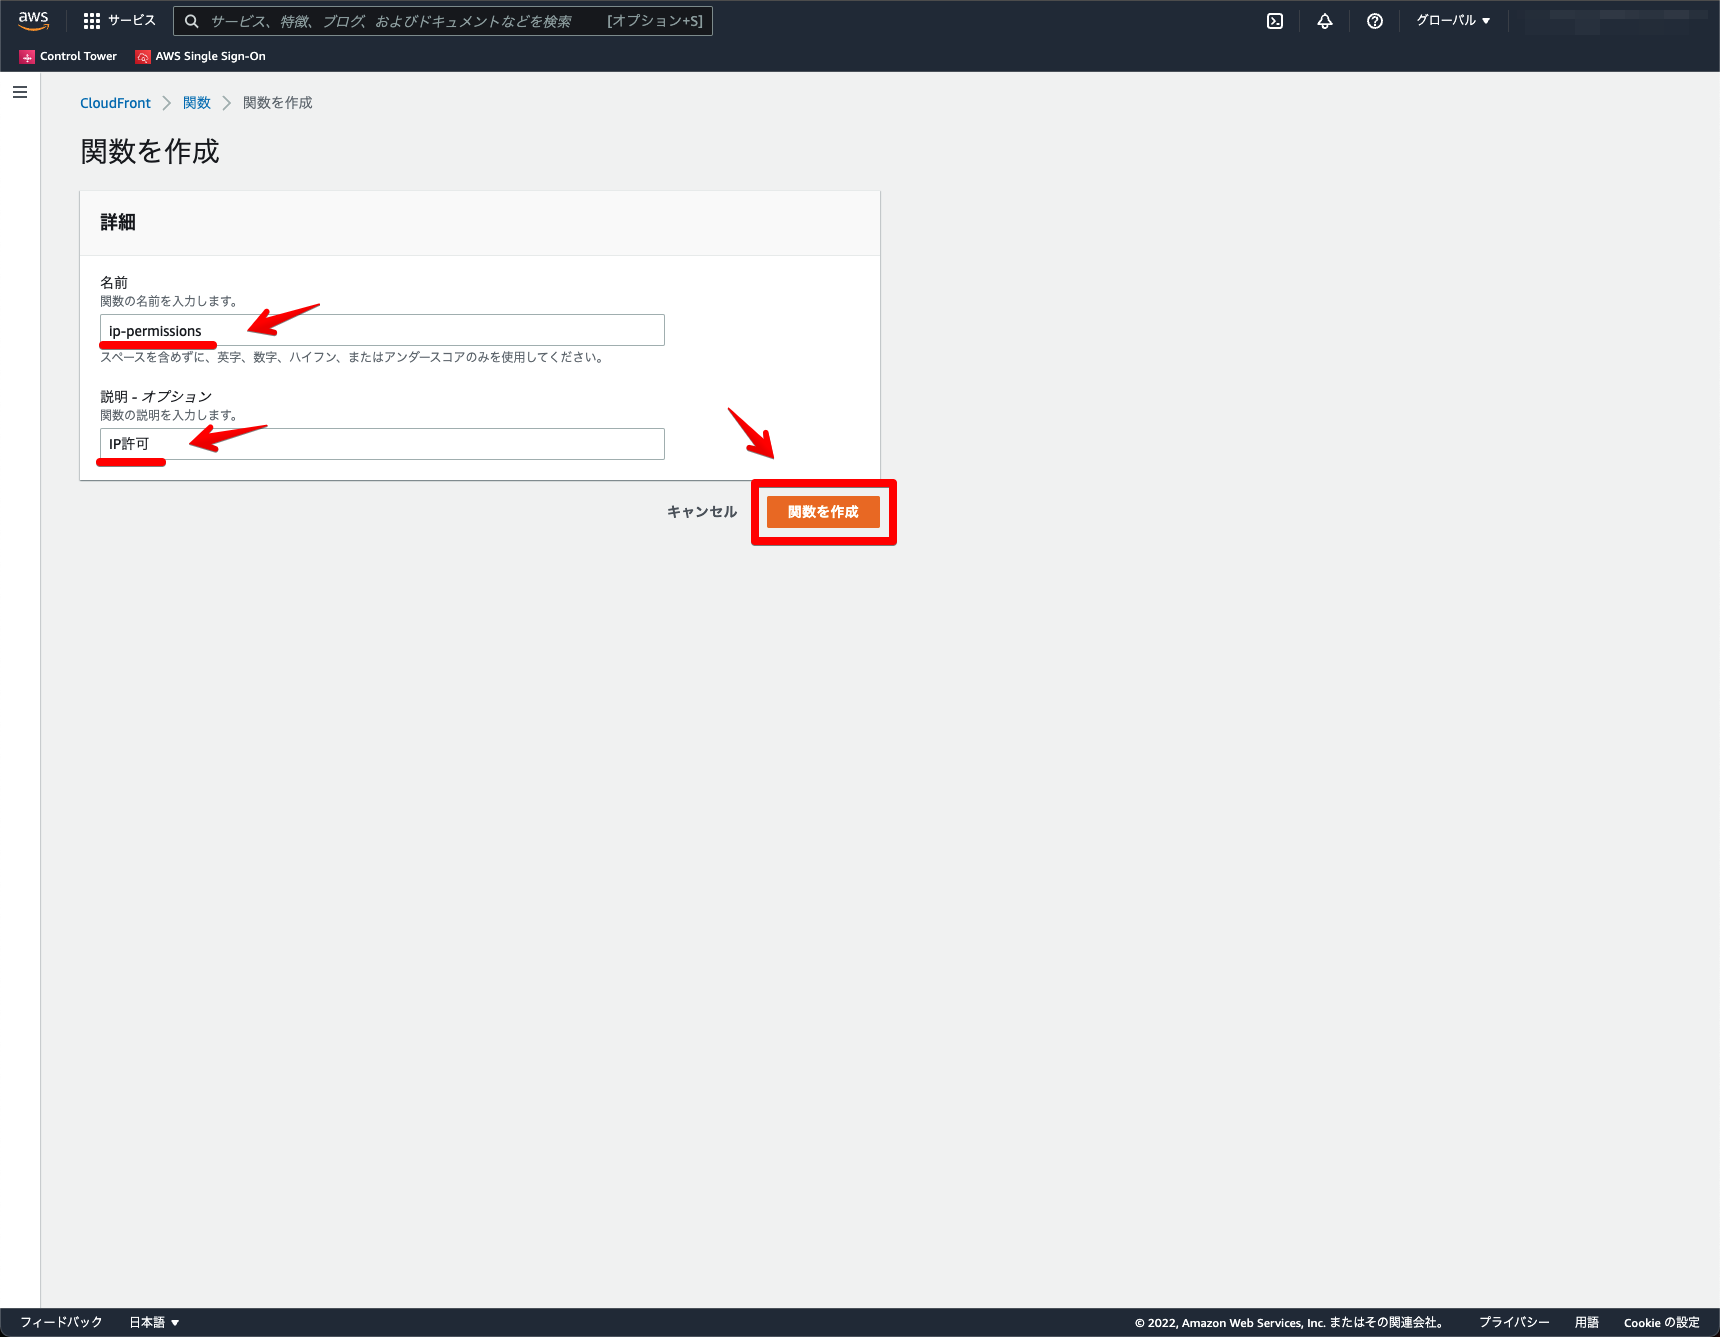Click the キャンセル button
1720x1337 pixels.
(702, 512)
